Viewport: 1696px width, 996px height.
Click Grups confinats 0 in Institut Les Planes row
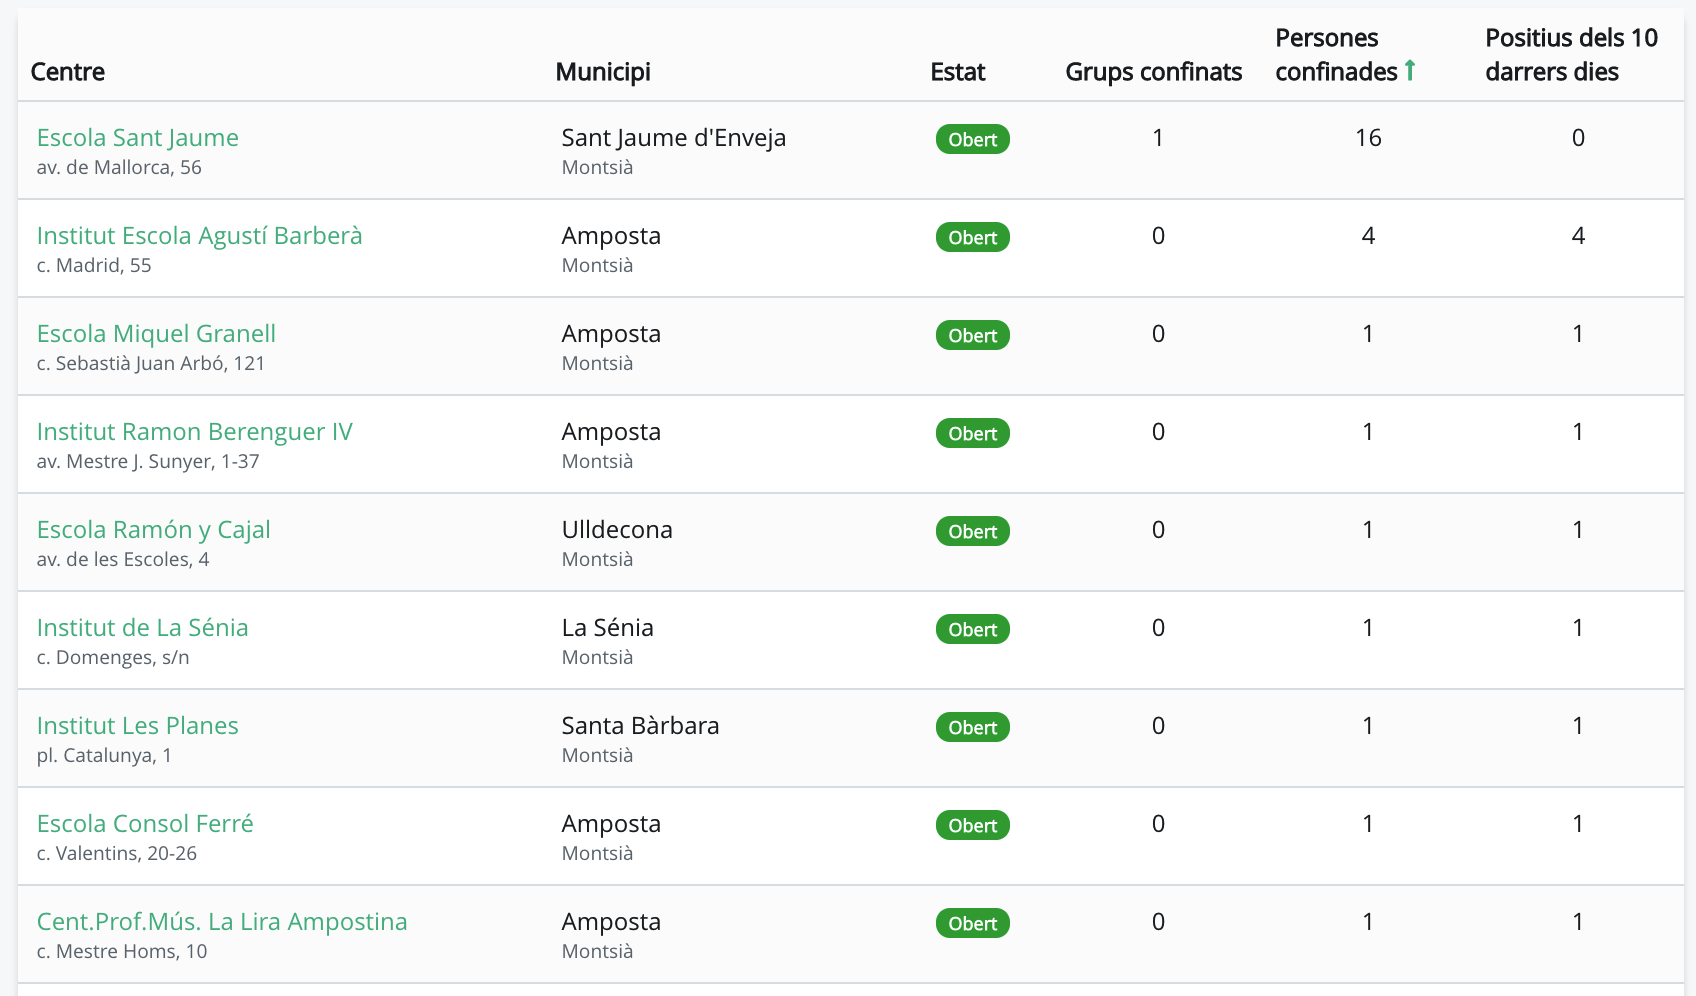point(1158,726)
